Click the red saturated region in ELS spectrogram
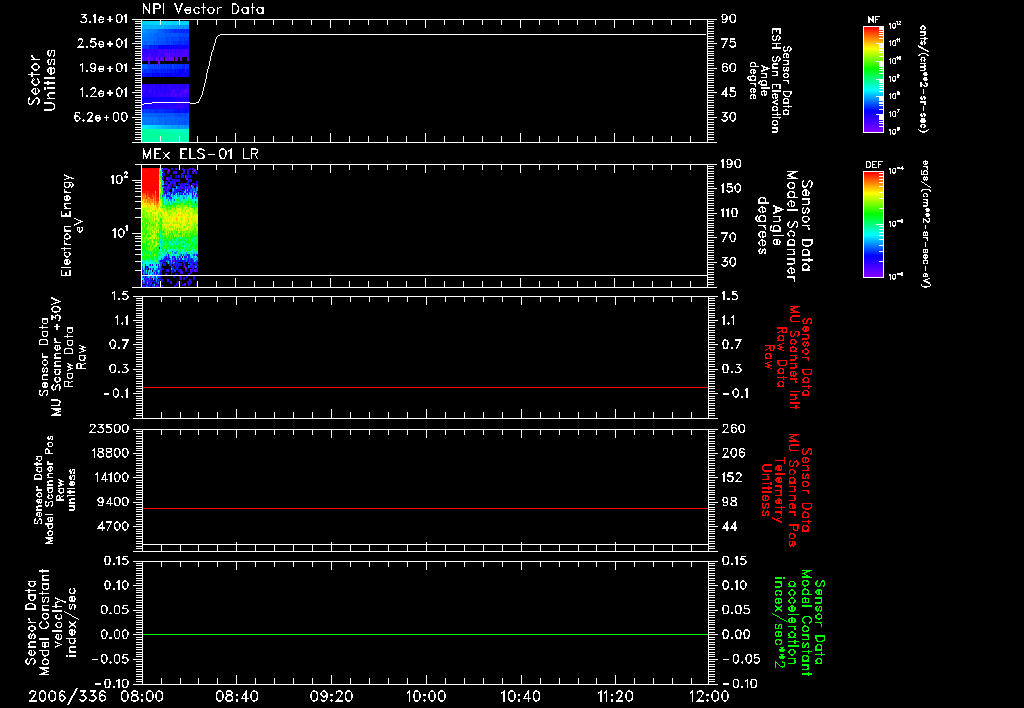Image resolution: width=1024 pixels, height=708 pixels. point(151,182)
